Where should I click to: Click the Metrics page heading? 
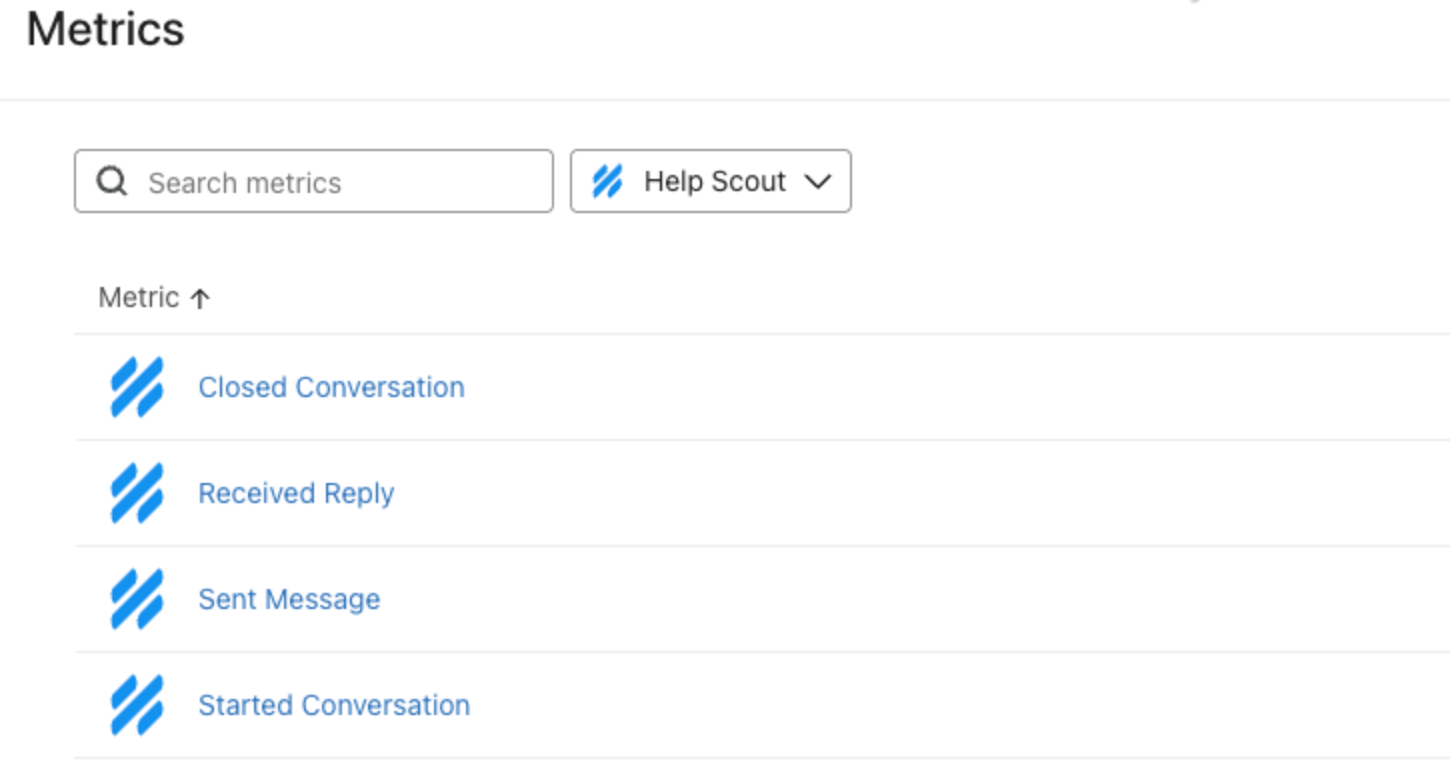105,29
